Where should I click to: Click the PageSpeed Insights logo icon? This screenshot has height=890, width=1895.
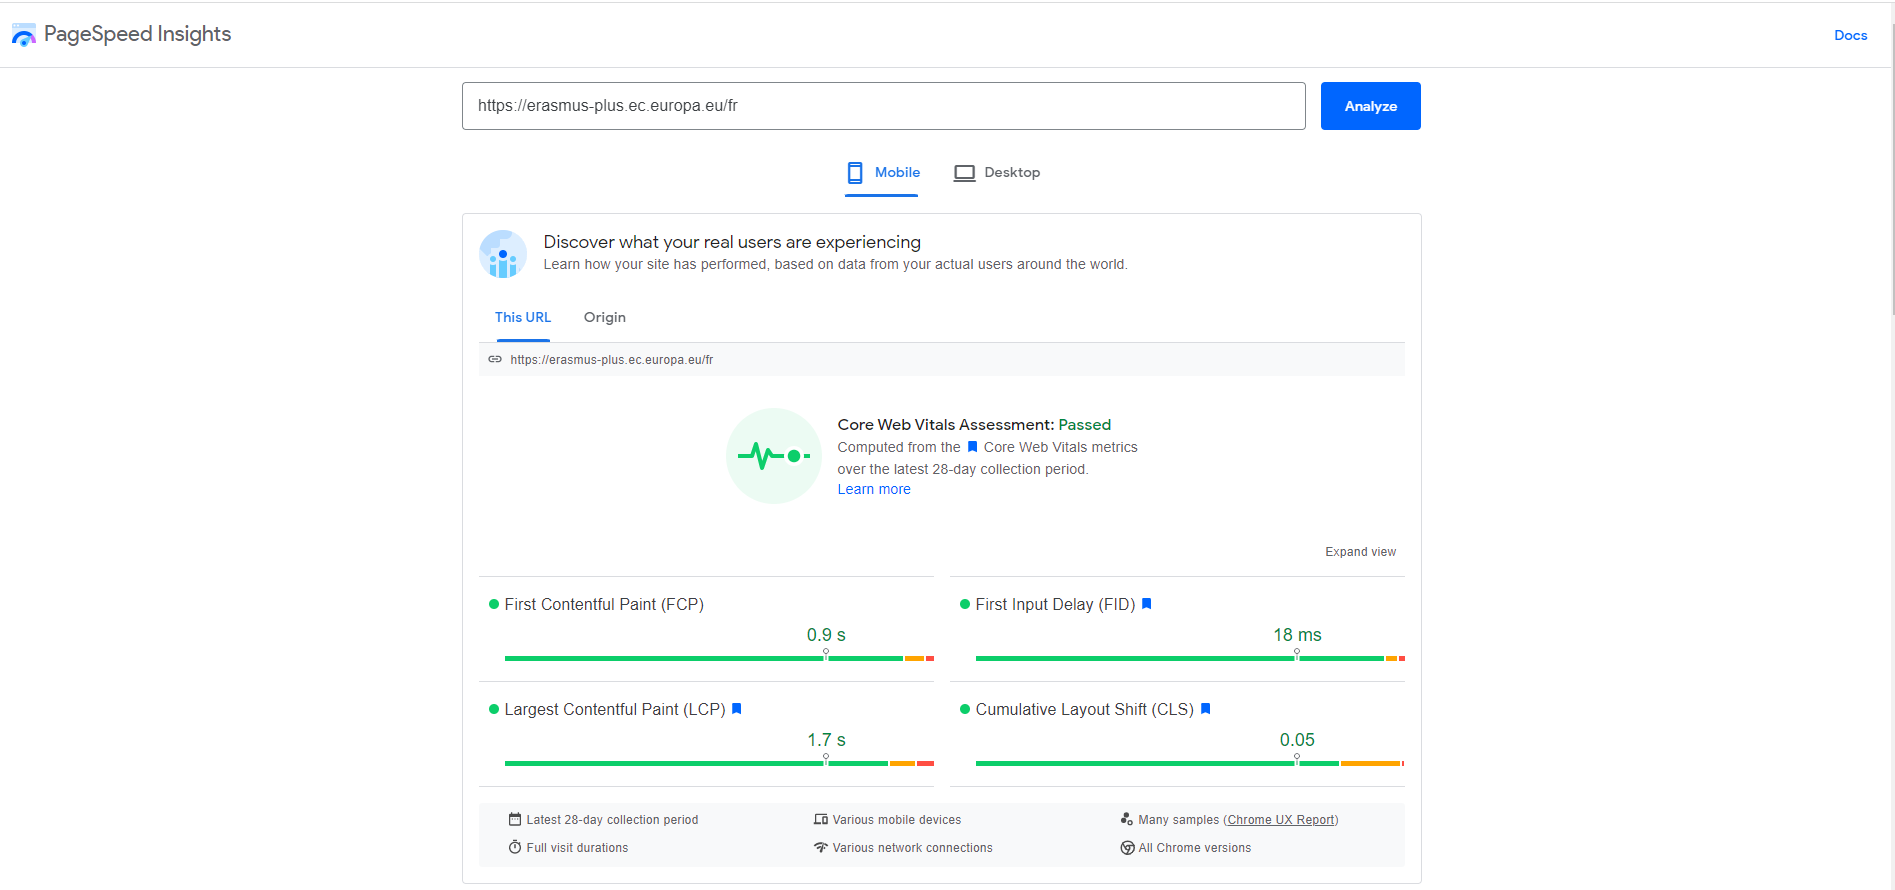23,35
